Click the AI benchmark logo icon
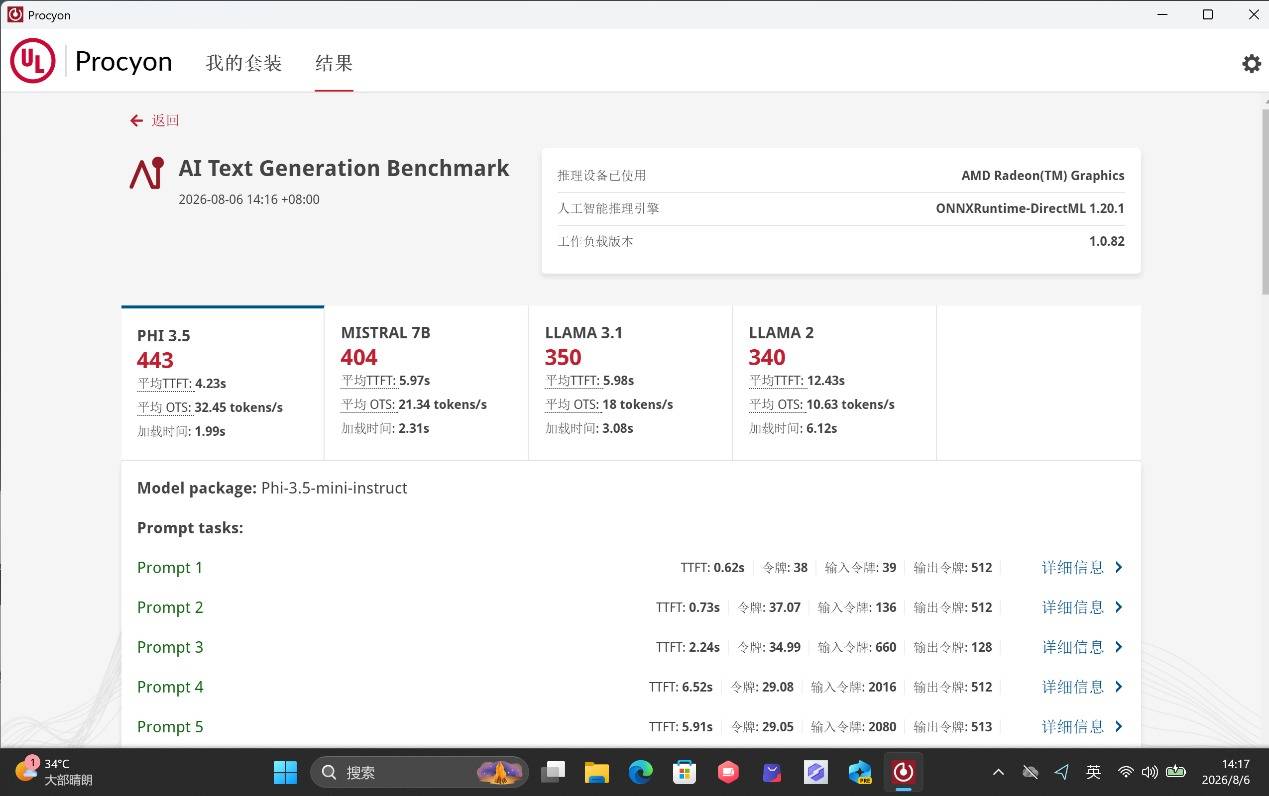 tap(146, 173)
